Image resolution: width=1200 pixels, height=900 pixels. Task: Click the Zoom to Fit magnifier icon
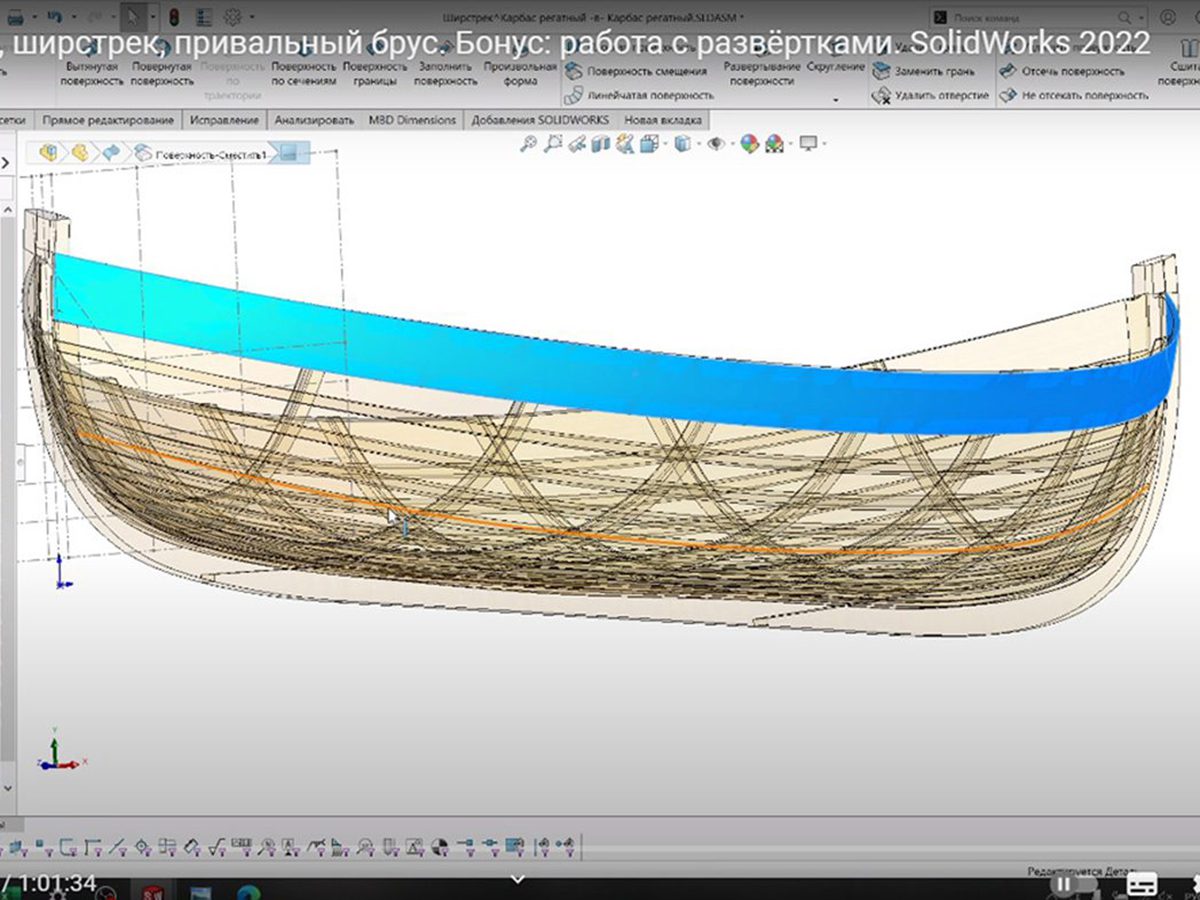coord(529,144)
